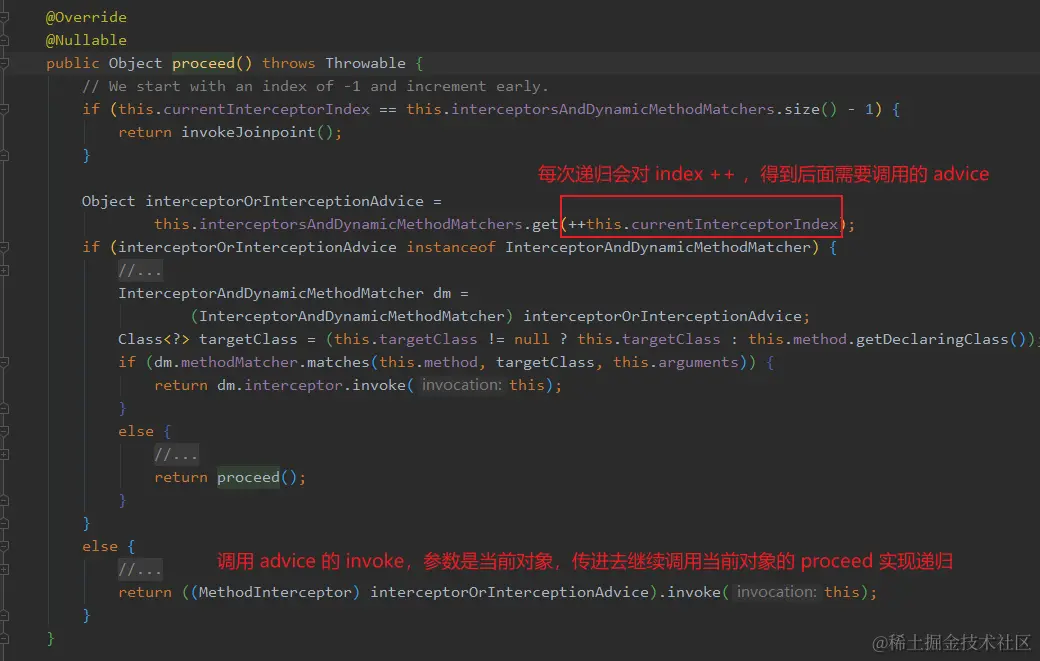Click the methodMatcher.matches method call
1040x661 pixels.
click(x=287, y=361)
